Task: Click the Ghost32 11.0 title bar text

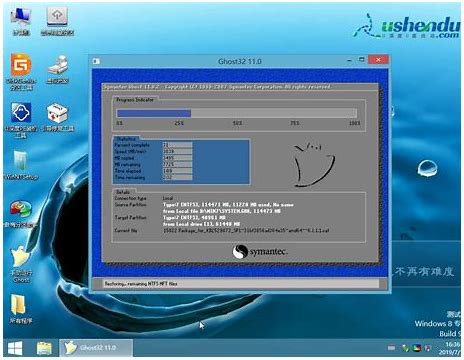Action: [x=240, y=61]
